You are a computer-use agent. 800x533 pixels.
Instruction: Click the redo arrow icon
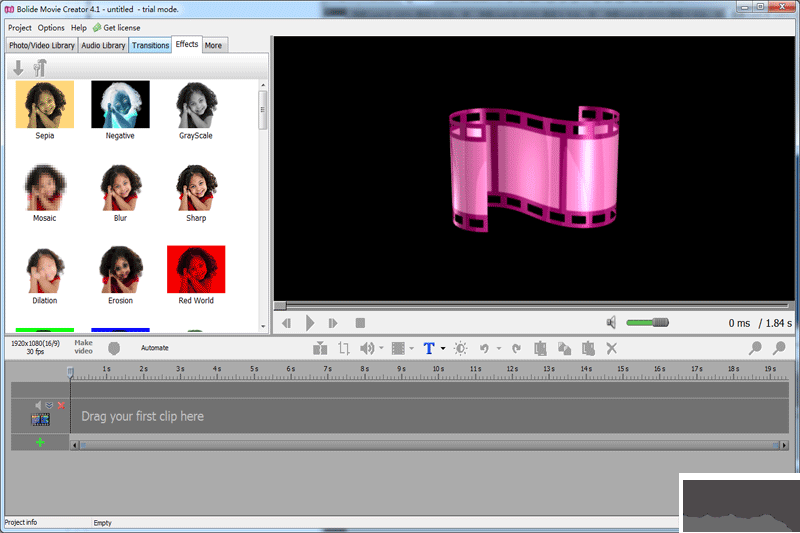tap(516, 348)
